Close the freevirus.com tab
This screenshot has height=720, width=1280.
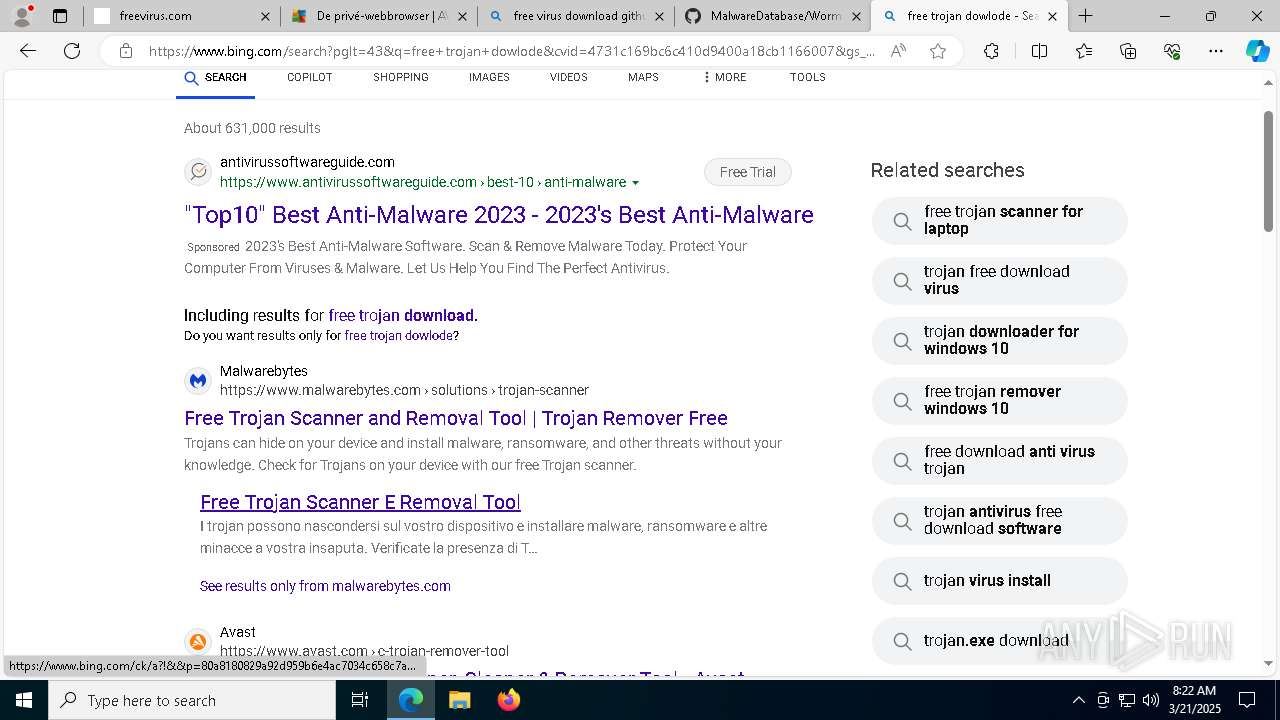(265, 16)
